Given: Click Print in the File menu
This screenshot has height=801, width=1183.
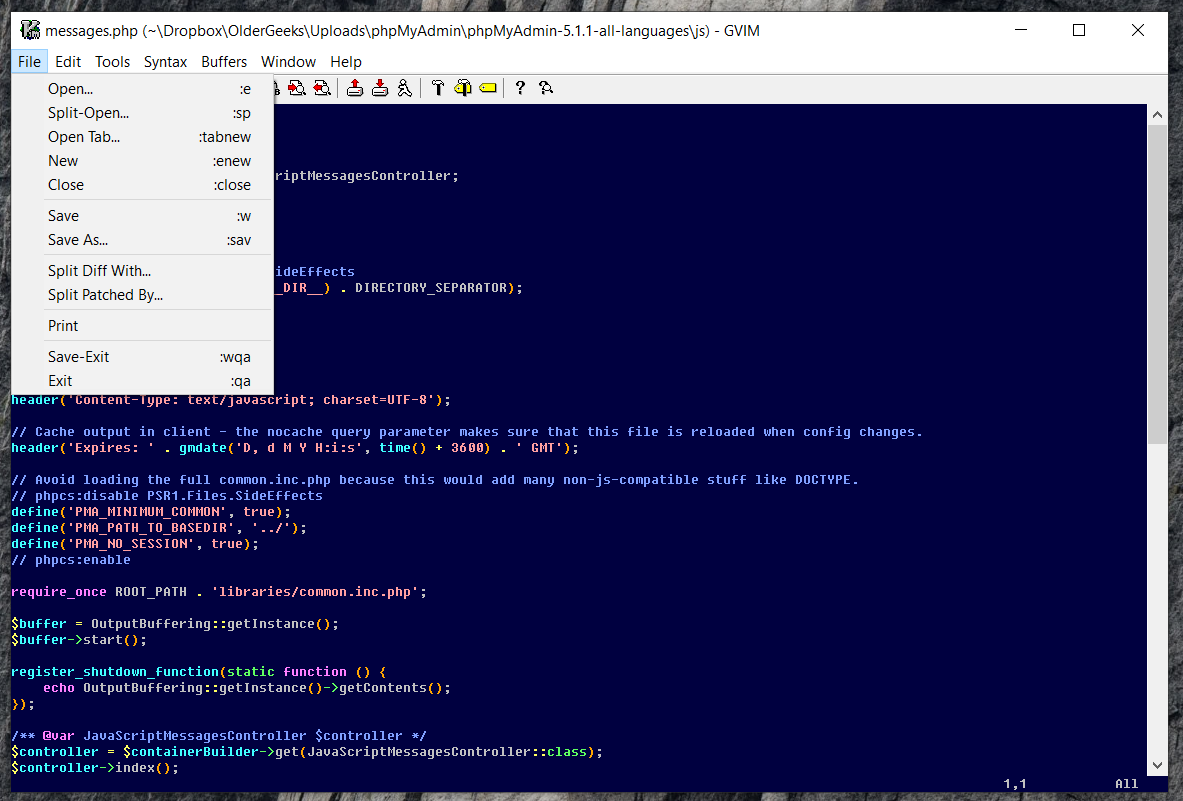Looking at the screenshot, I should [x=63, y=325].
